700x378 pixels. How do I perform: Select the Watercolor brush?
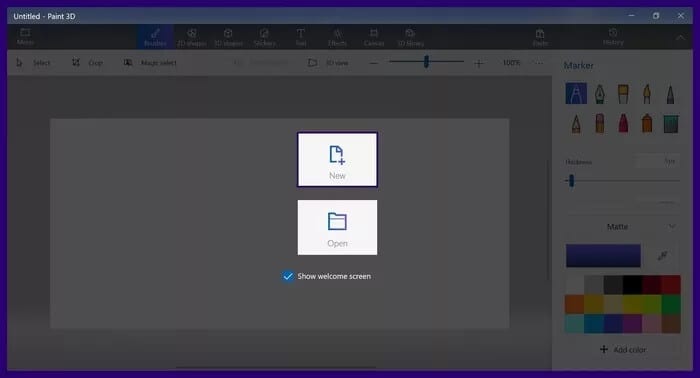647,93
